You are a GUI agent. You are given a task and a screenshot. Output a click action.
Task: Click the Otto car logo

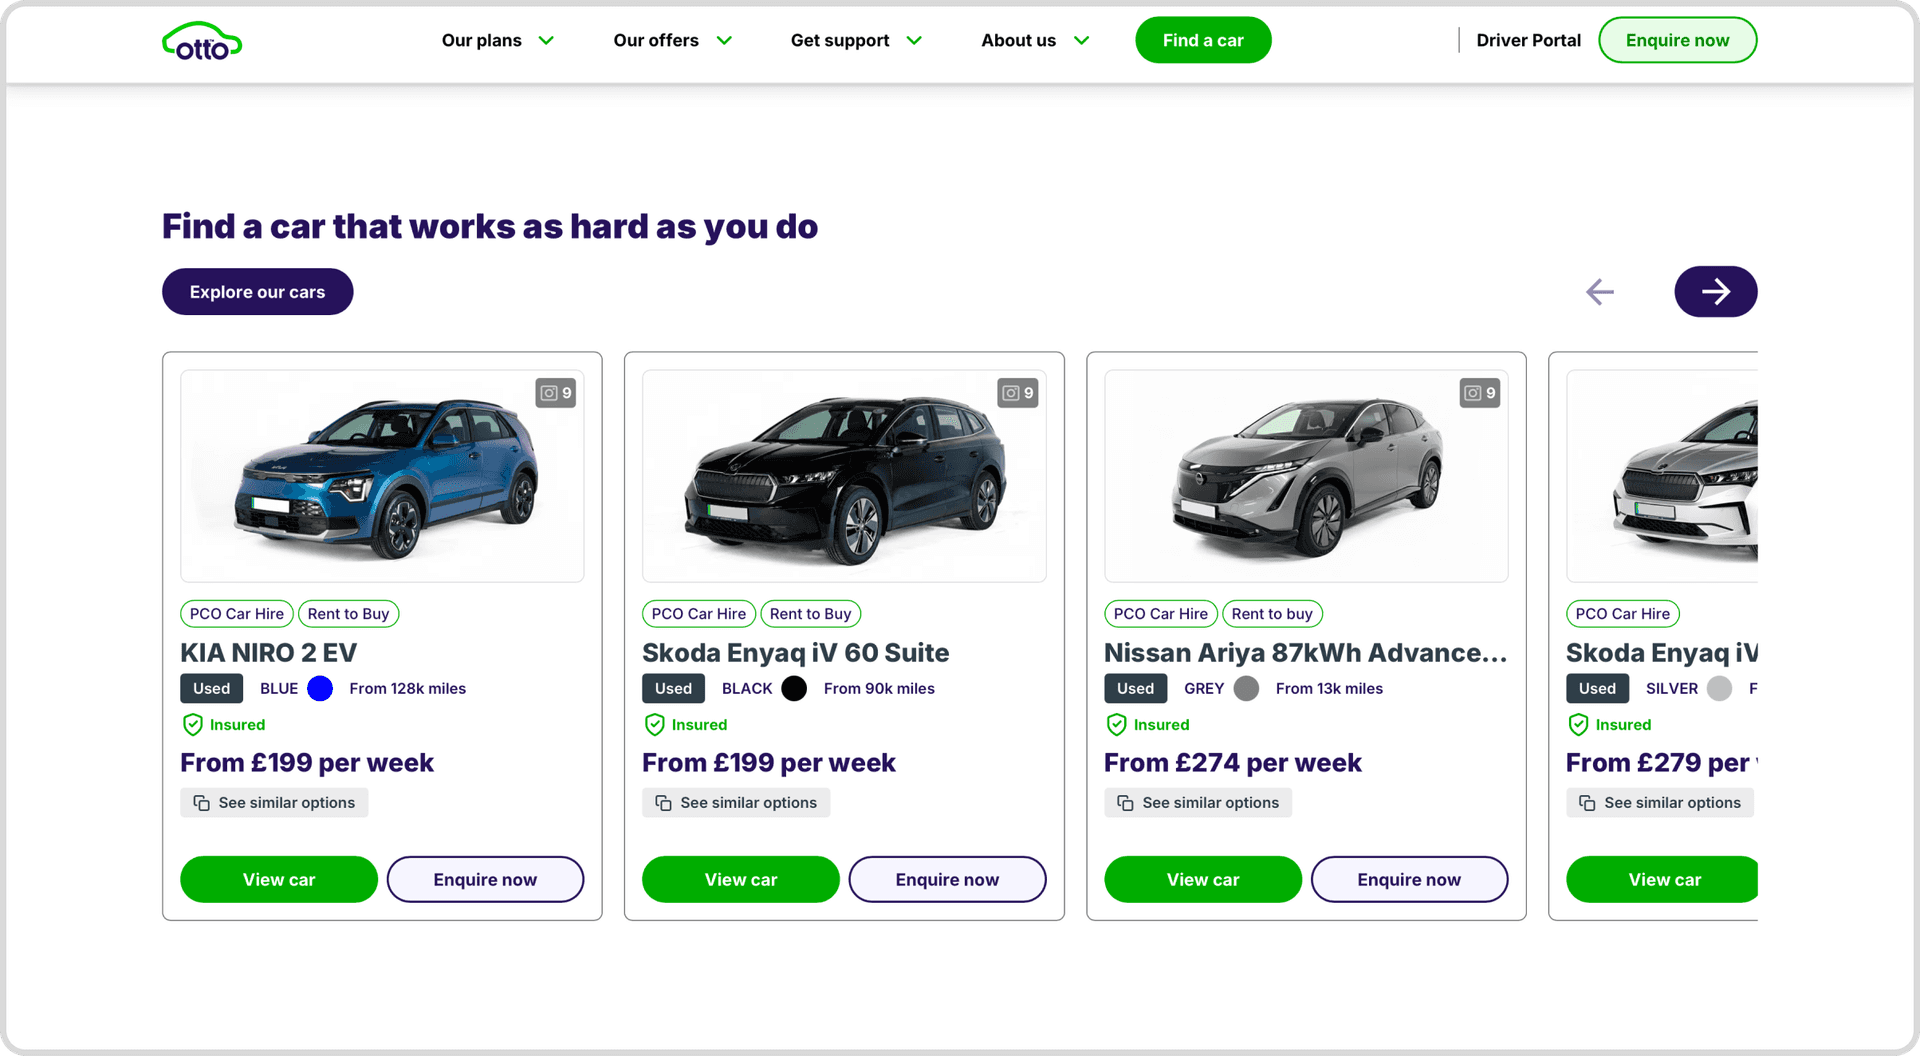click(202, 41)
